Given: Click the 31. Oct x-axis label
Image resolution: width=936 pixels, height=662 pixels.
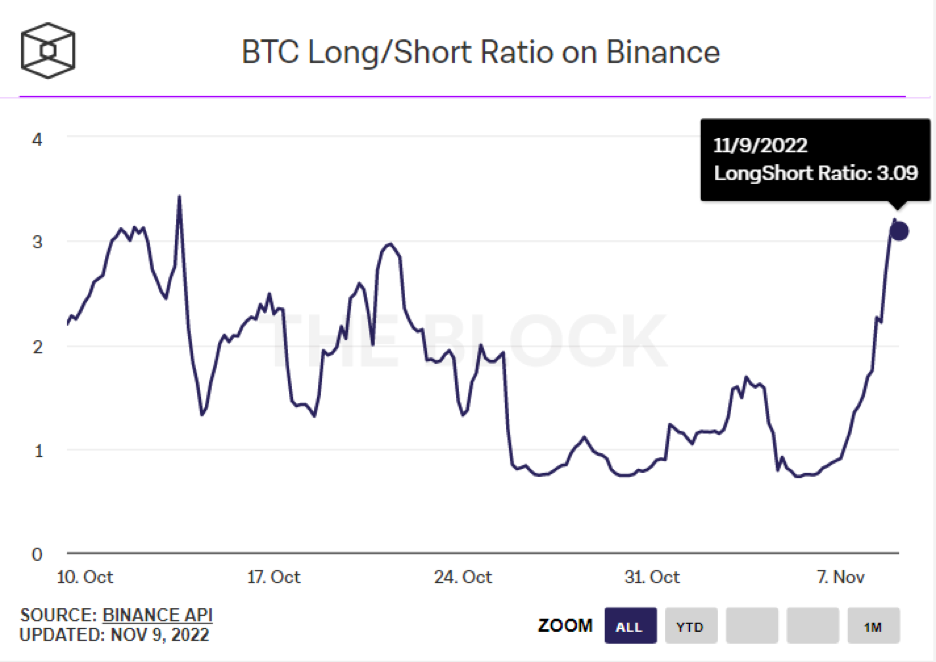Looking at the screenshot, I should [651, 577].
